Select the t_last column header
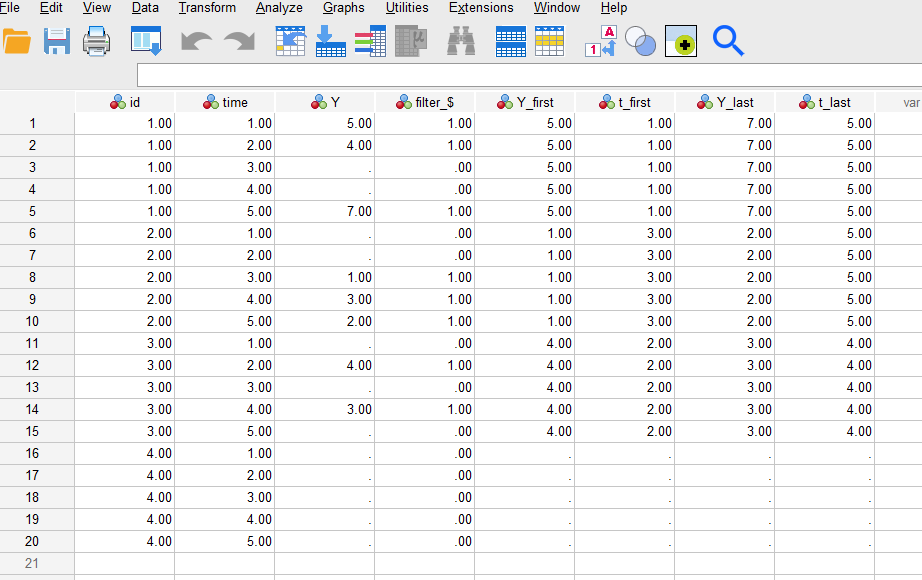Screen dimensions: 922x580 coord(824,102)
